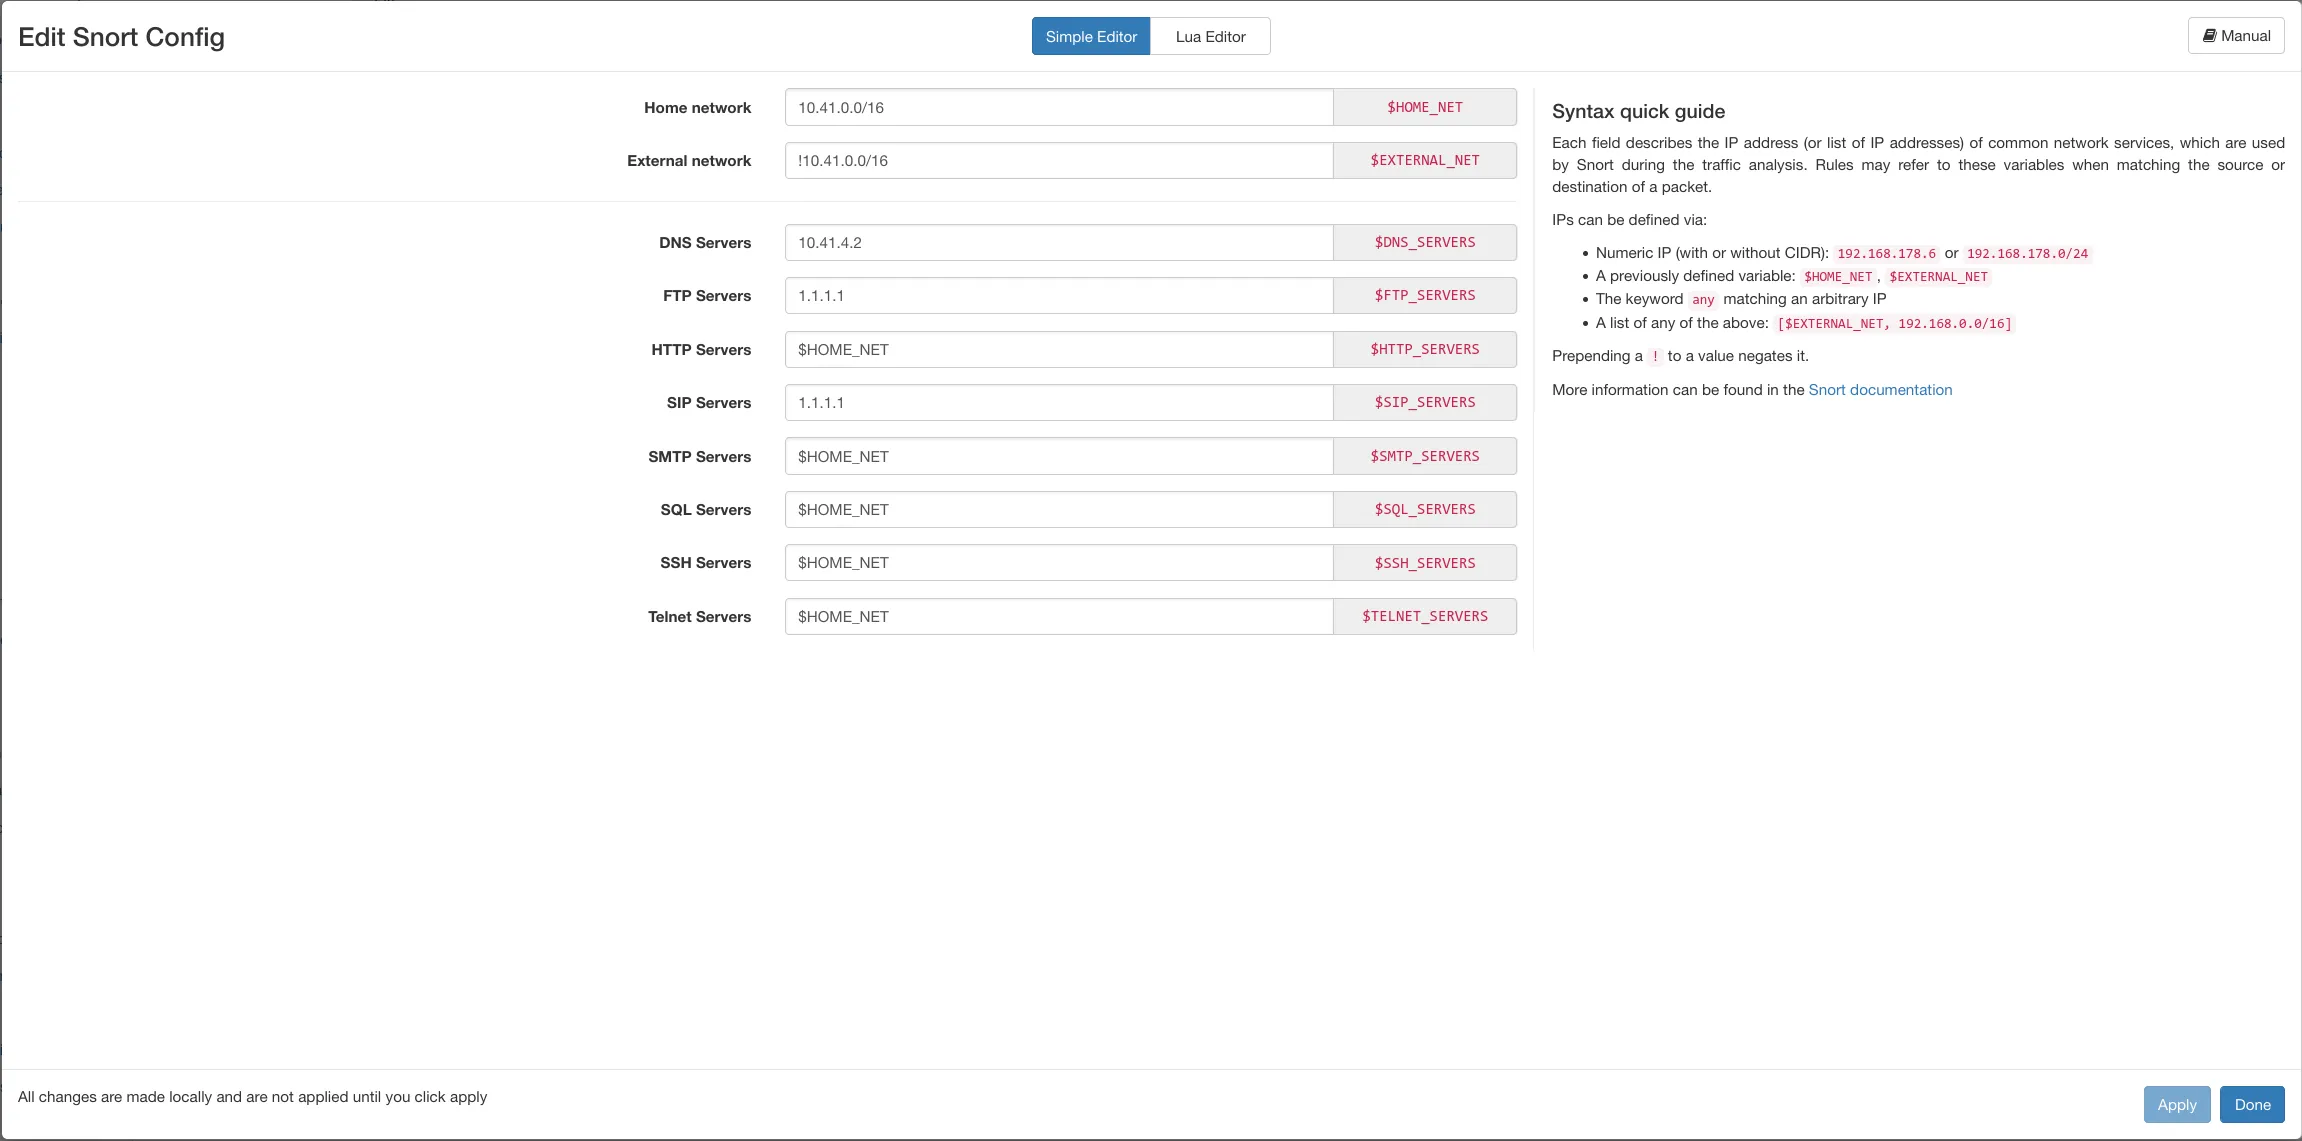Select the HTTP Servers text field

(x=1058, y=350)
